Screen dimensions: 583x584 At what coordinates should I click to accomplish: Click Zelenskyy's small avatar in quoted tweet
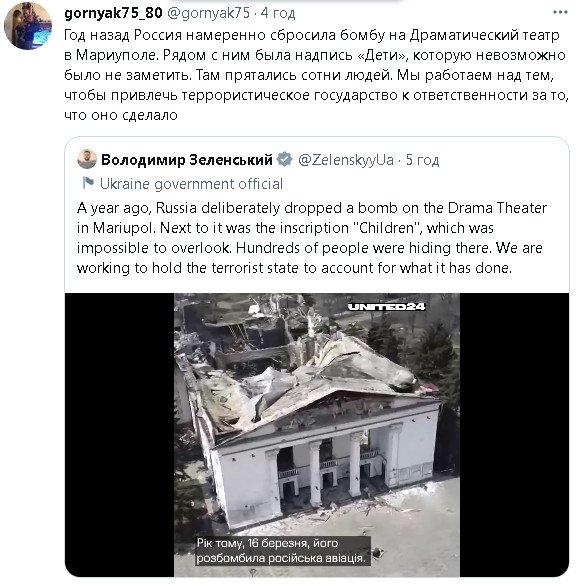pyautogui.click(x=87, y=159)
